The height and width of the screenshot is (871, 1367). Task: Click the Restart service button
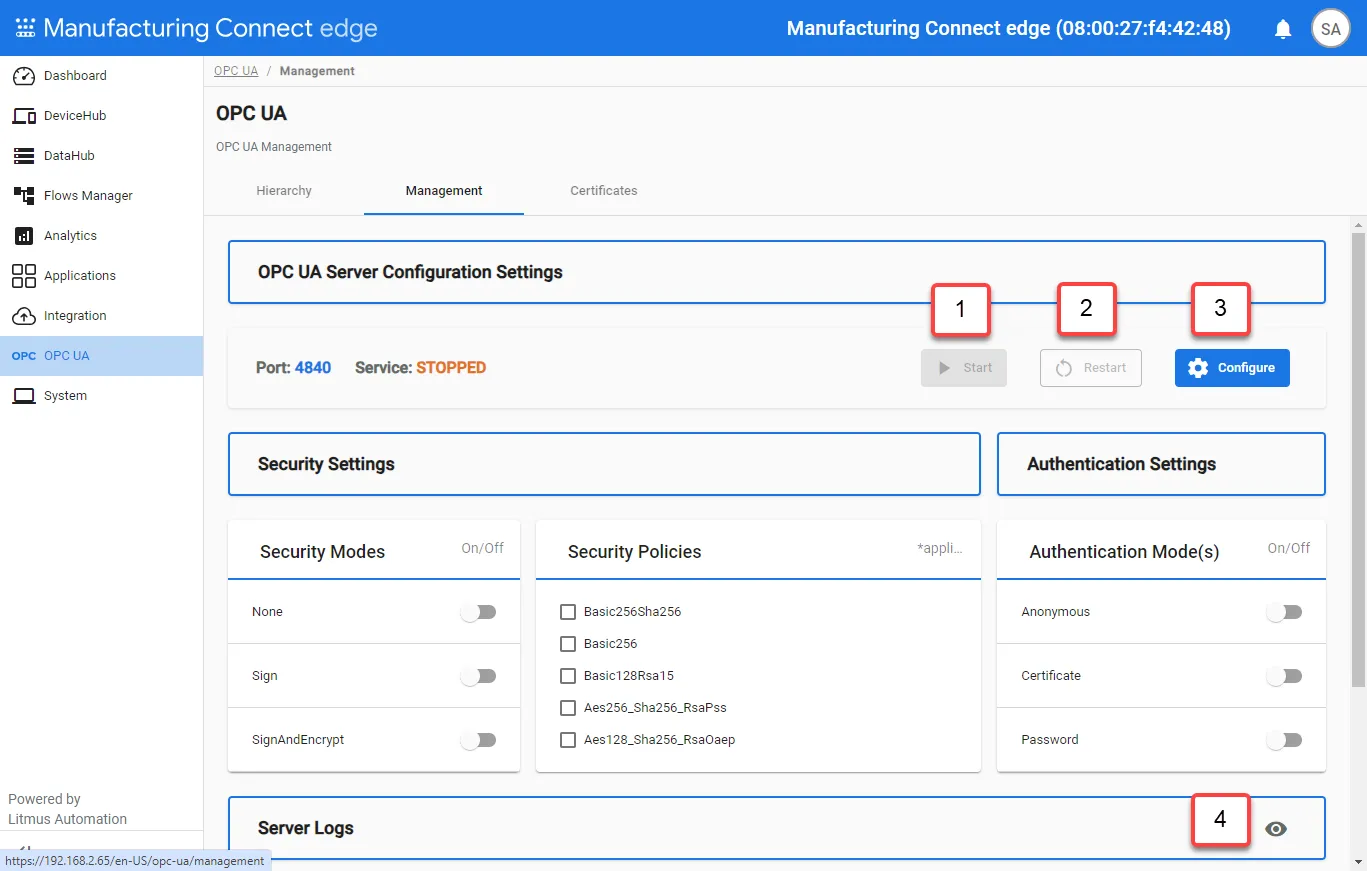click(x=1091, y=368)
